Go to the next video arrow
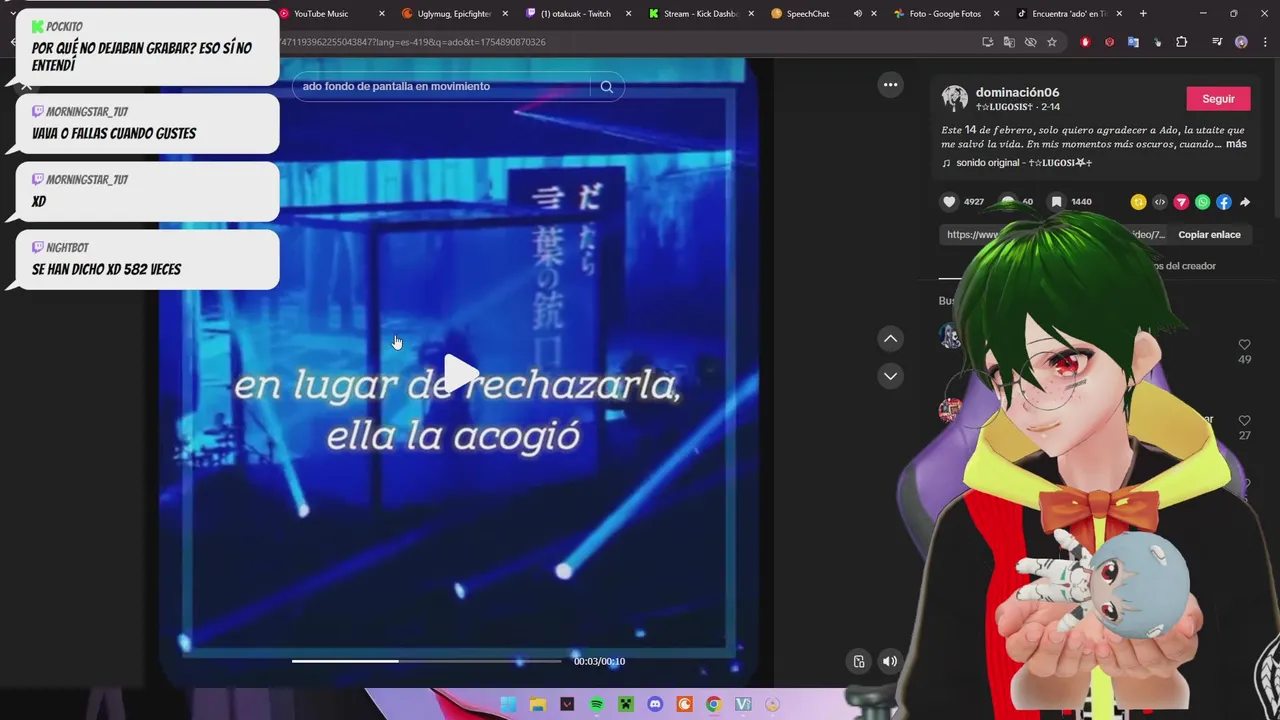The width and height of the screenshot is (1280, 720). point(890,376)
